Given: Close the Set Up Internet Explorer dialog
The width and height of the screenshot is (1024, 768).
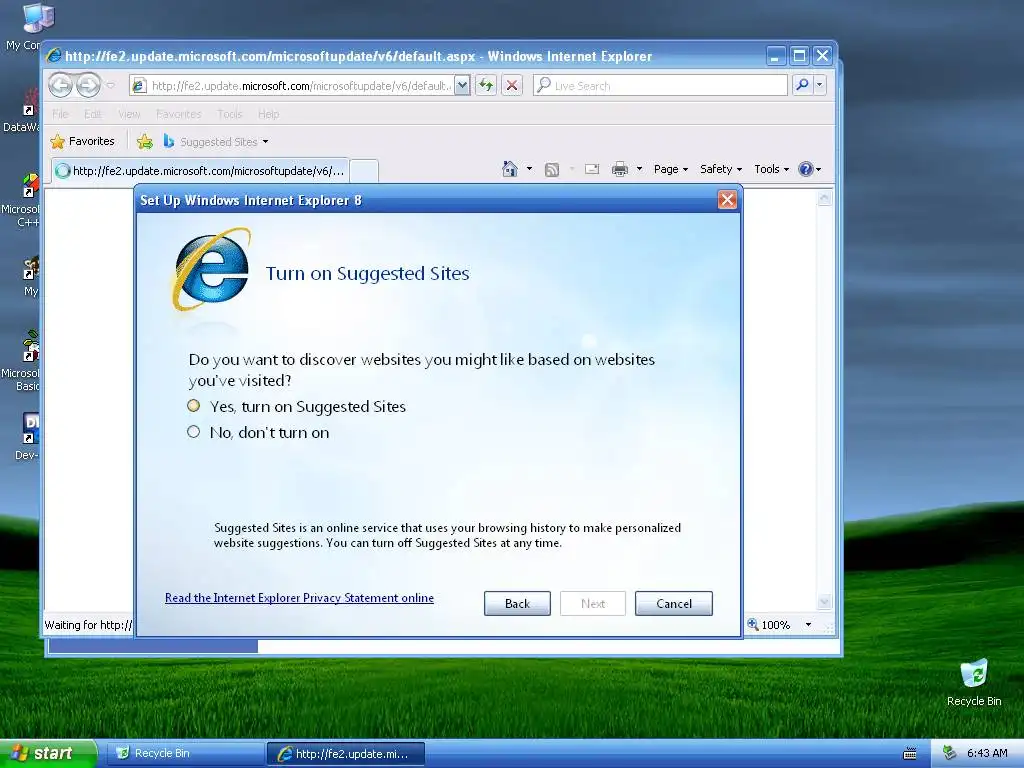Looking at the screenshot, I should click(x=727, y=200).
